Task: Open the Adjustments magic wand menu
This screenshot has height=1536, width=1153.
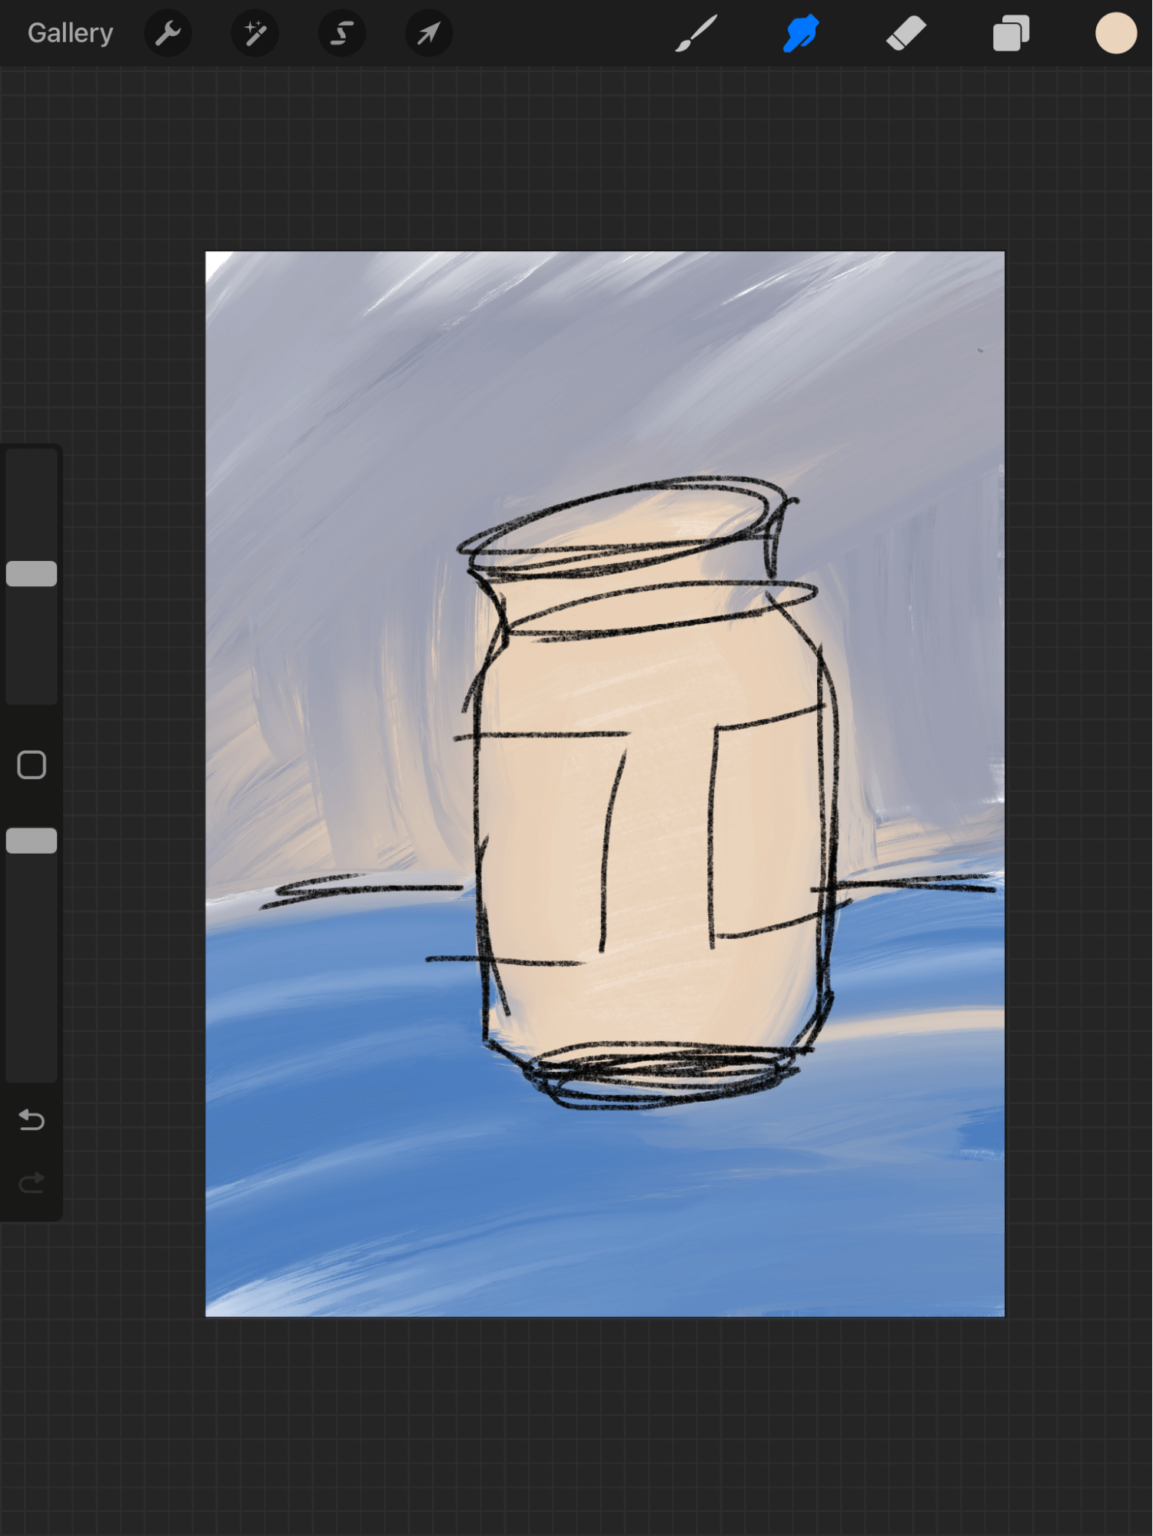Action: click(254, 33)
